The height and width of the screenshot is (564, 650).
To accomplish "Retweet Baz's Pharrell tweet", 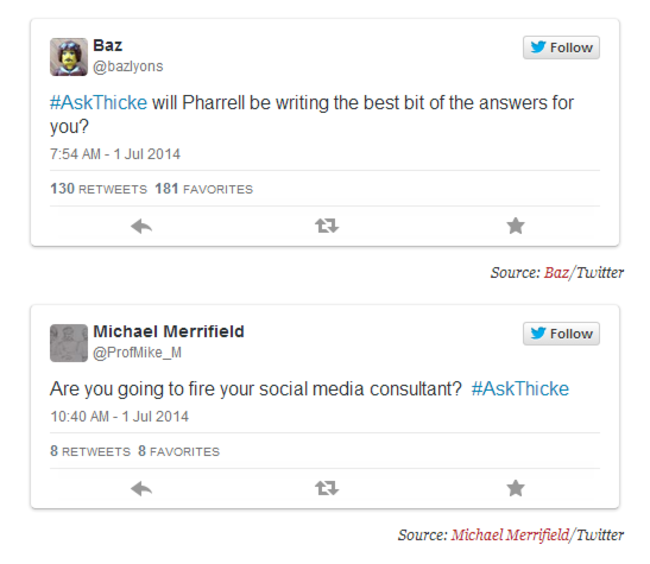I will (327, 226).
